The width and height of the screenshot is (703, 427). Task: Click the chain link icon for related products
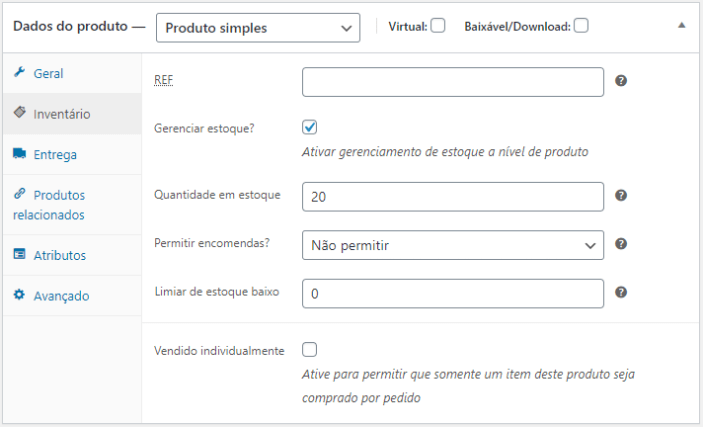(19, 194)
